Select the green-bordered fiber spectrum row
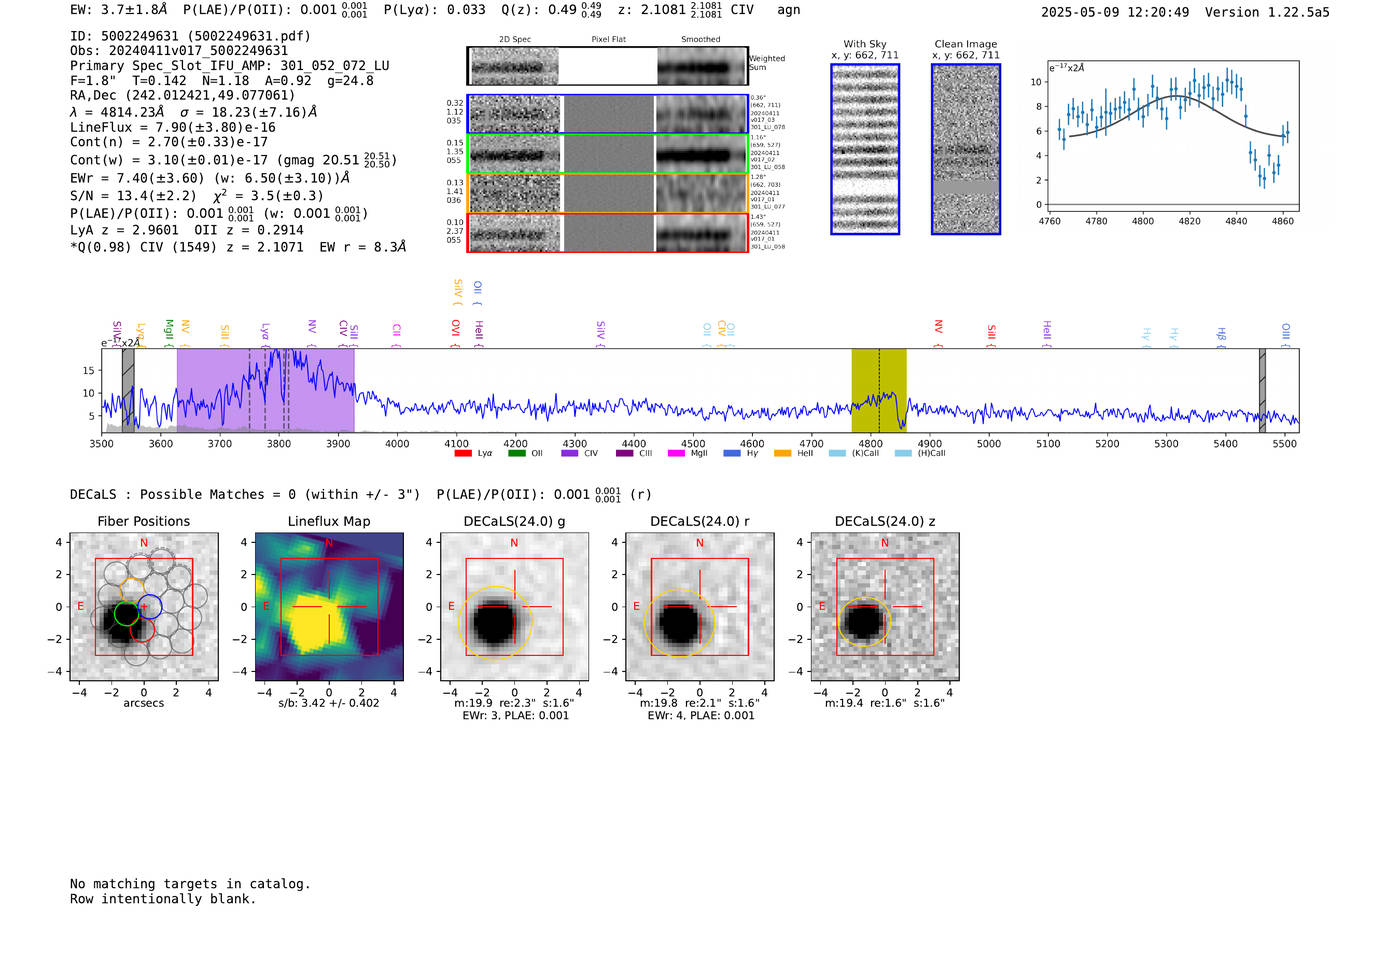 [x=608, y=154]
